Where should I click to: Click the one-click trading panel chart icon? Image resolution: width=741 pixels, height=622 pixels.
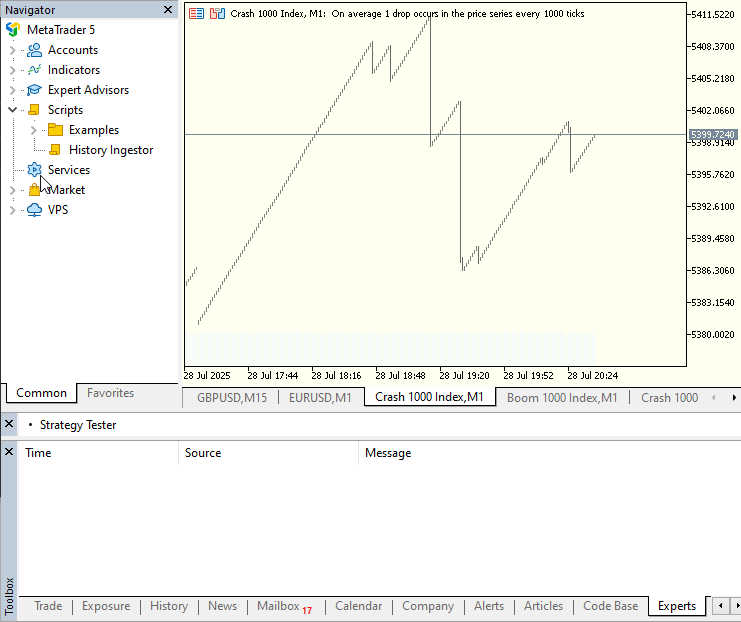point(217,14)
